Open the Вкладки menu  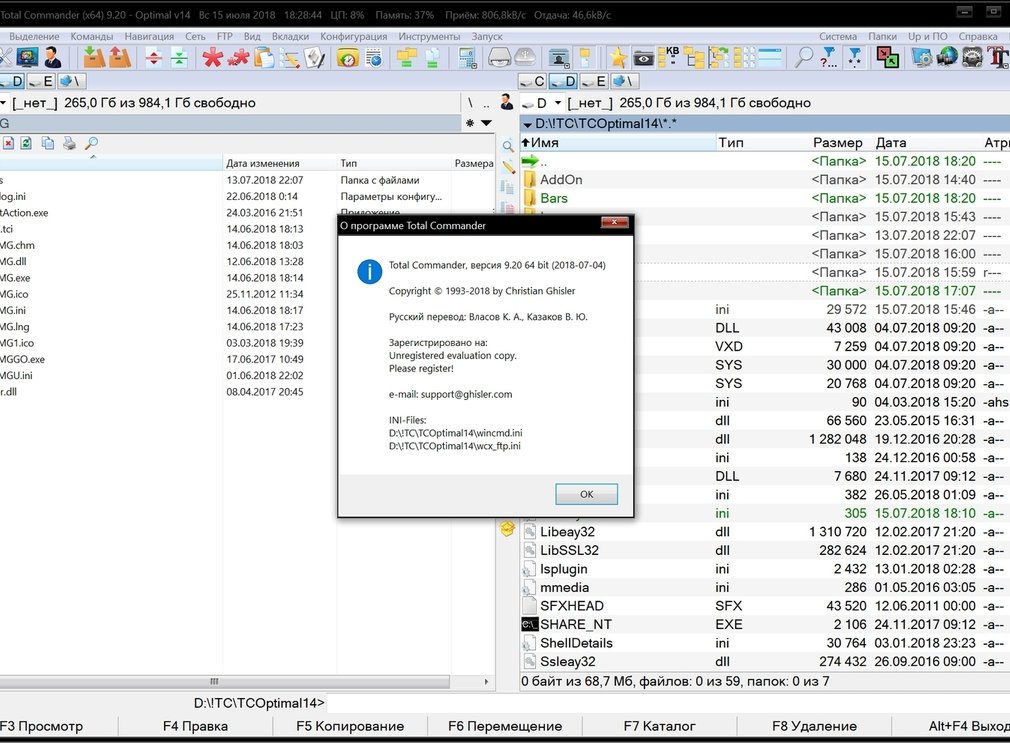291,36
